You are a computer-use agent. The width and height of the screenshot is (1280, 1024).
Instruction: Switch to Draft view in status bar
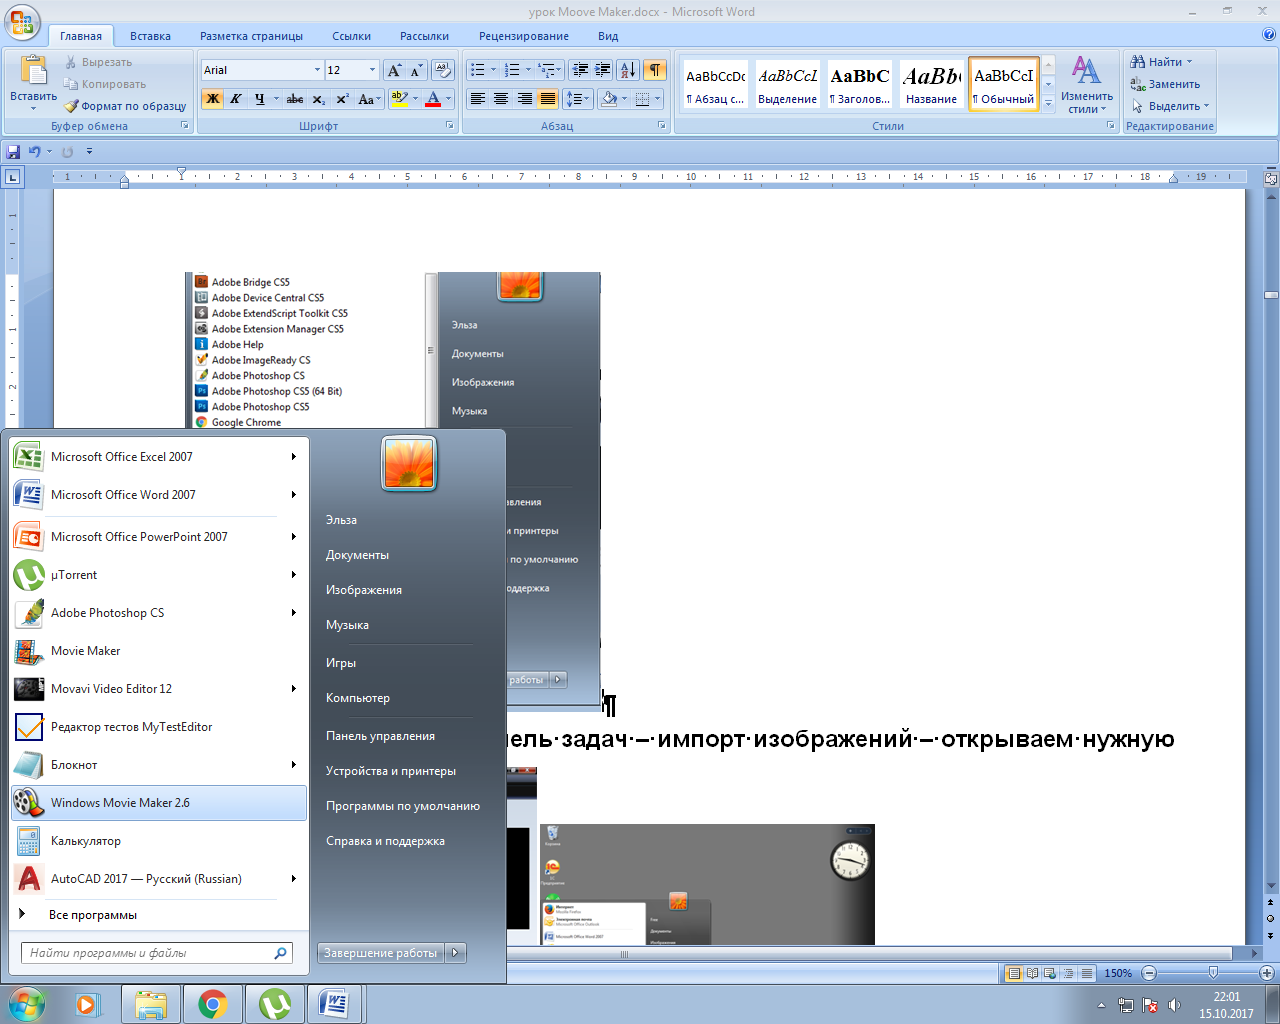[x=1086, y=973]
